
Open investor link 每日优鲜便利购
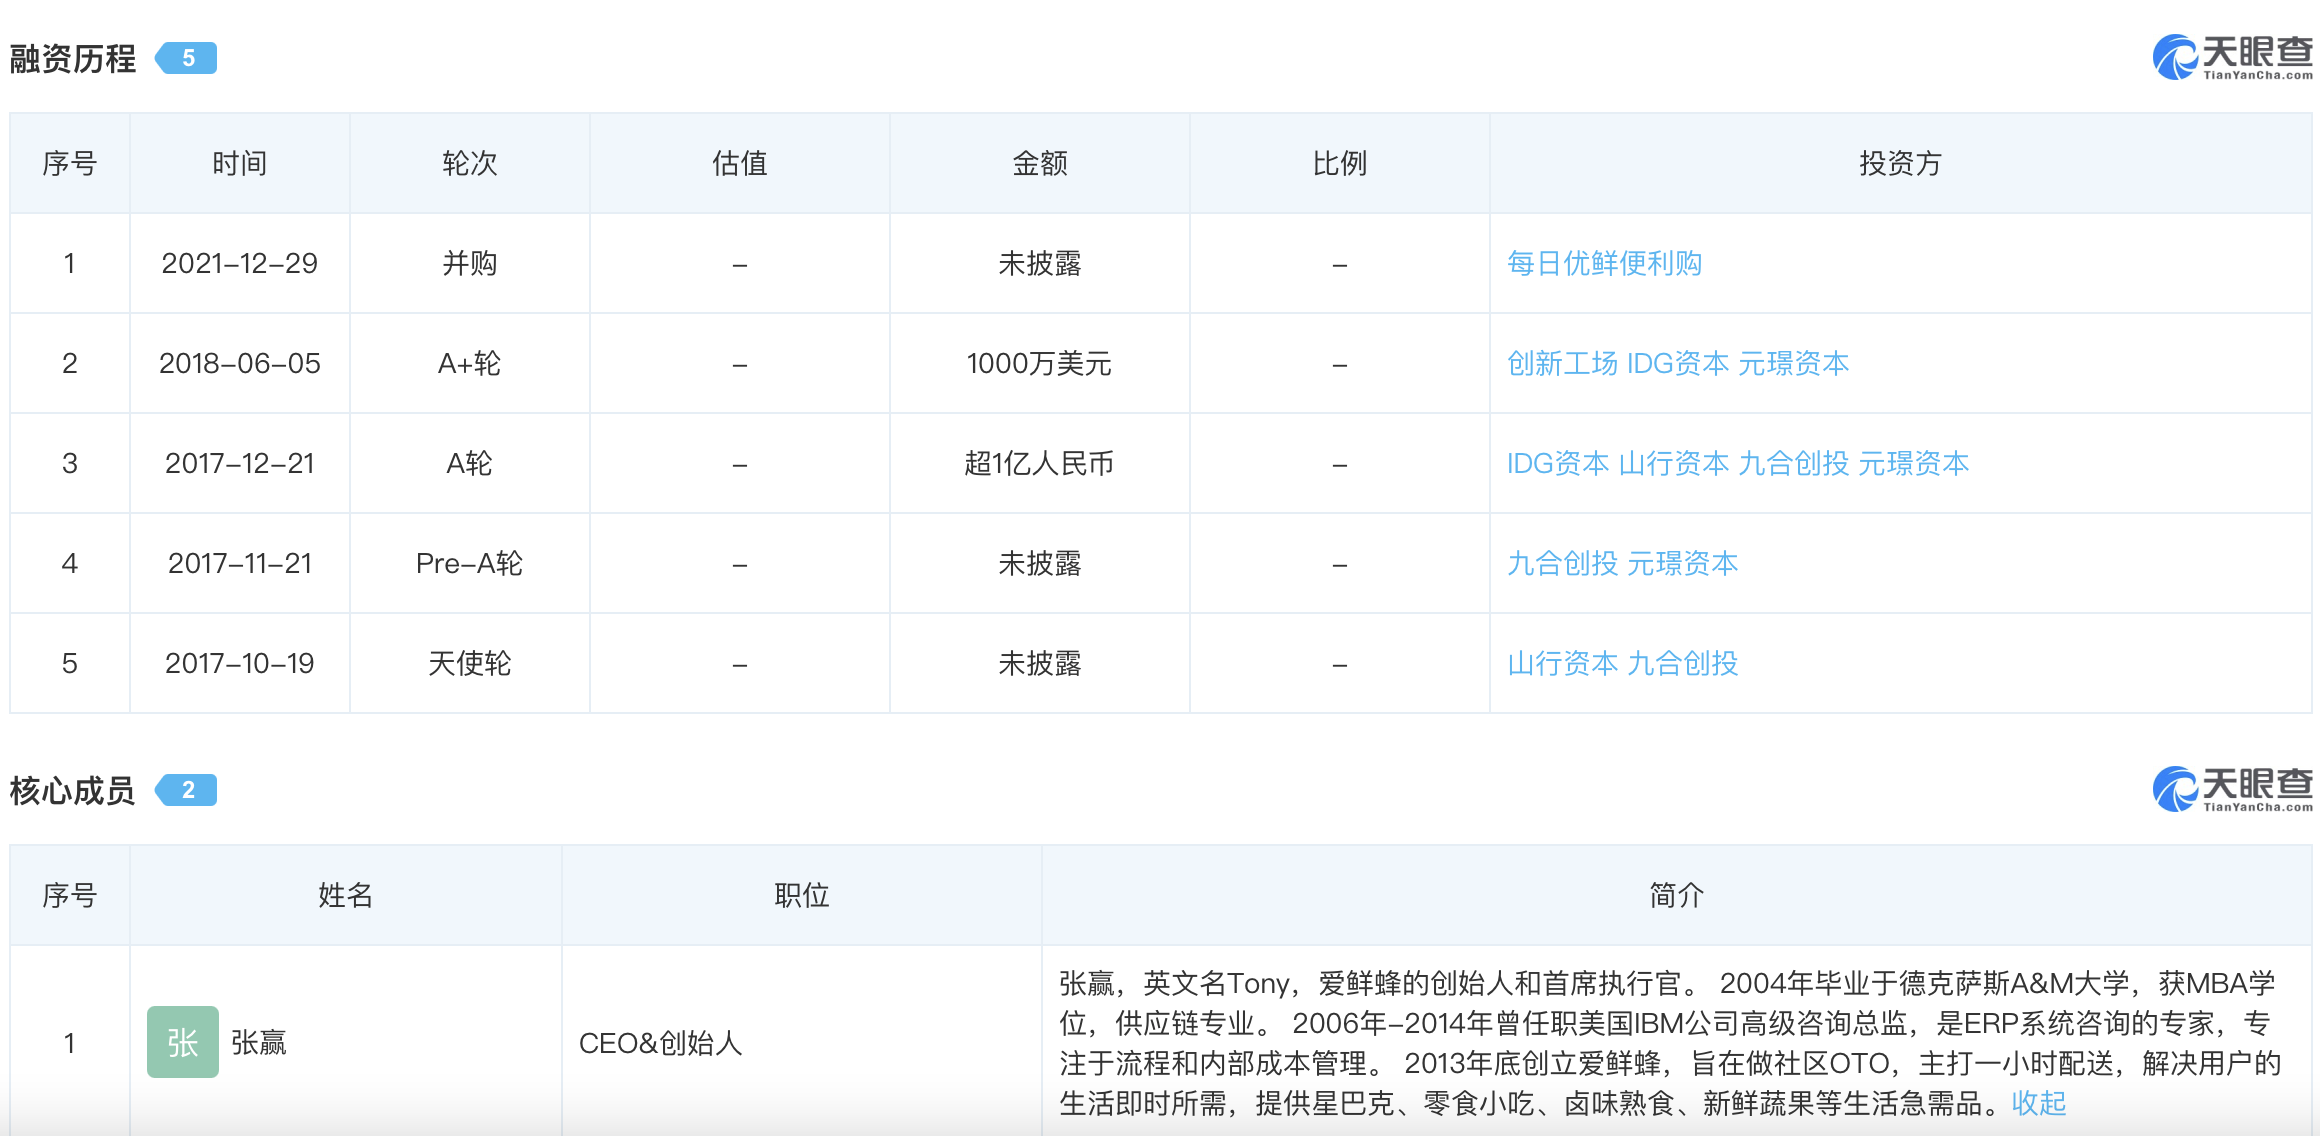[x=1604, y=263]
